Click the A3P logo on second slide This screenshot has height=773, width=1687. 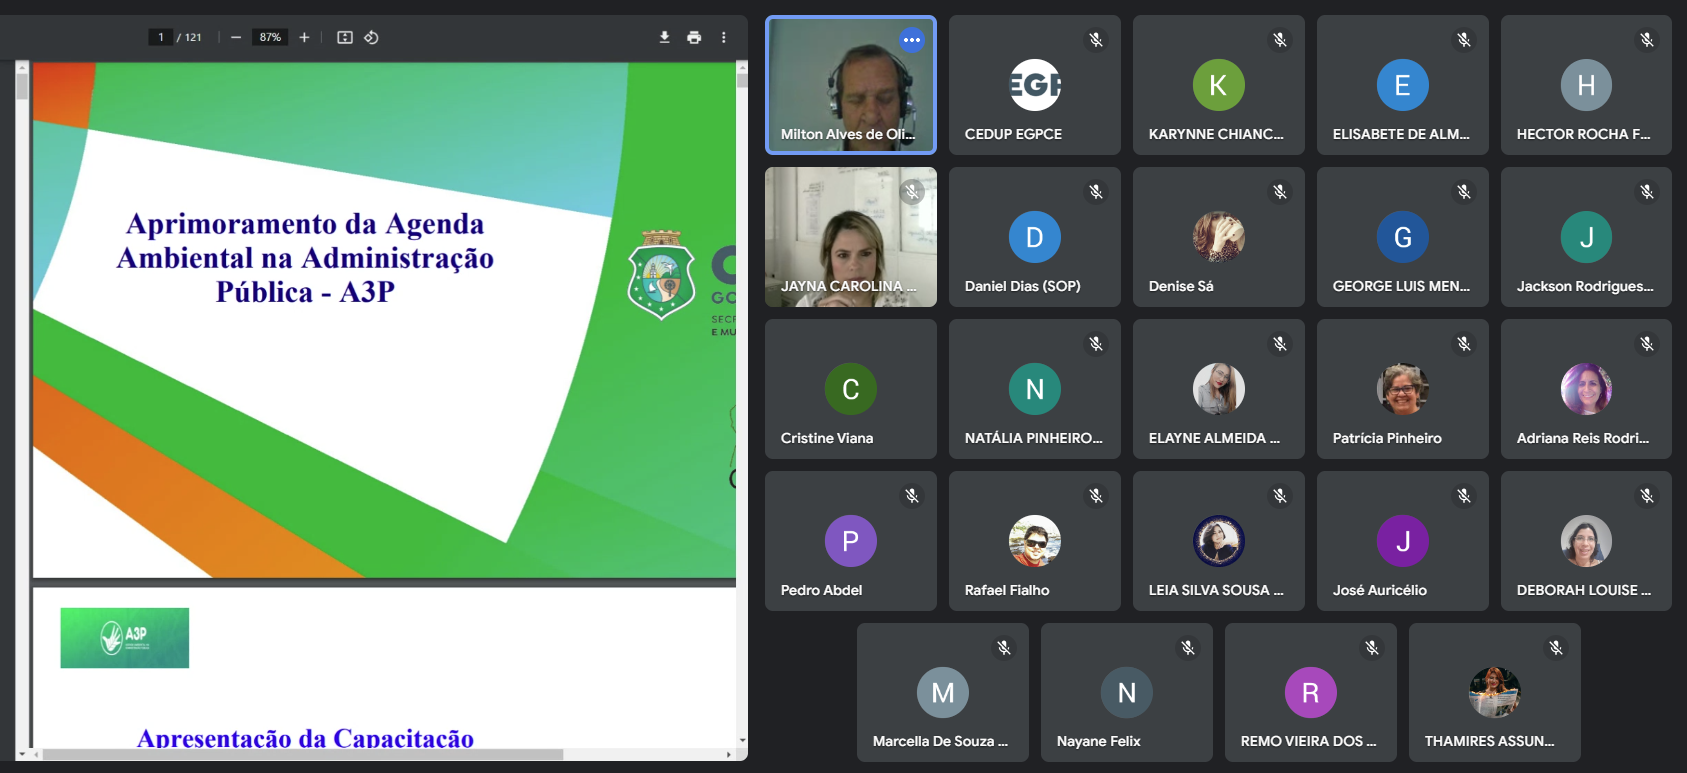[125, 637]
